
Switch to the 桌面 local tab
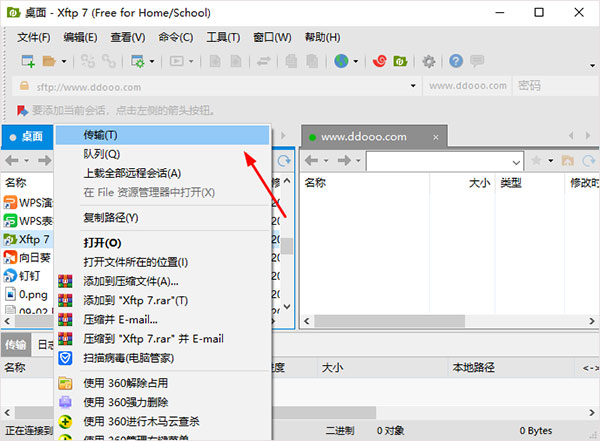28,137
